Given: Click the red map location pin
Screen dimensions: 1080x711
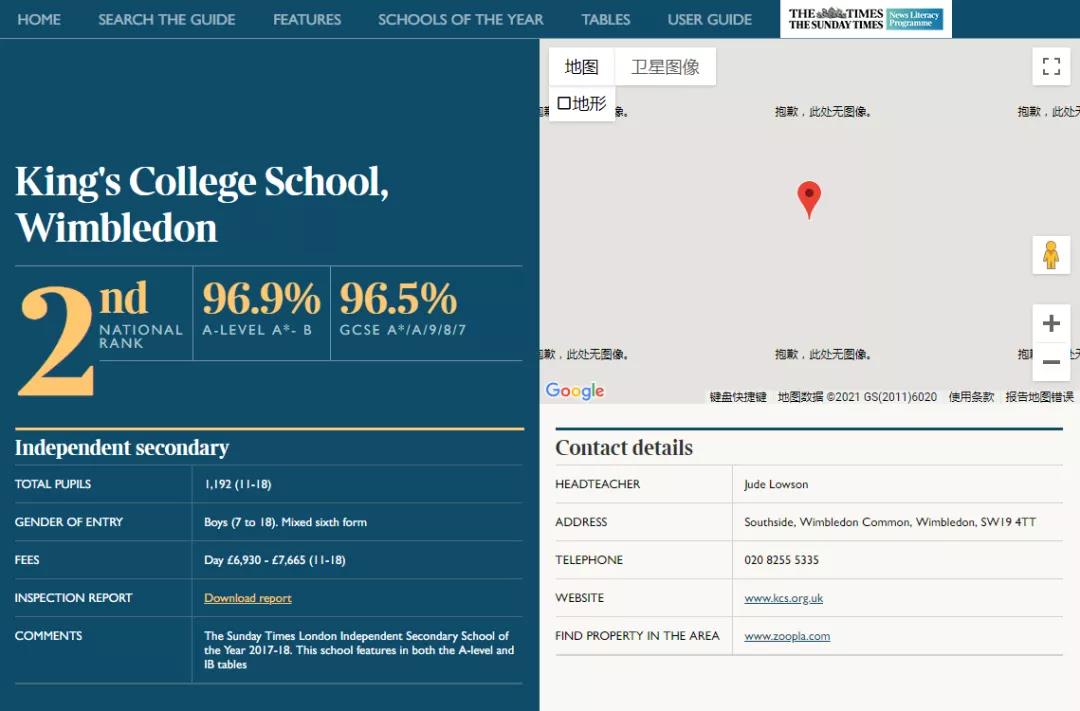Looking at the screenshot, I should tap(809, 199).
